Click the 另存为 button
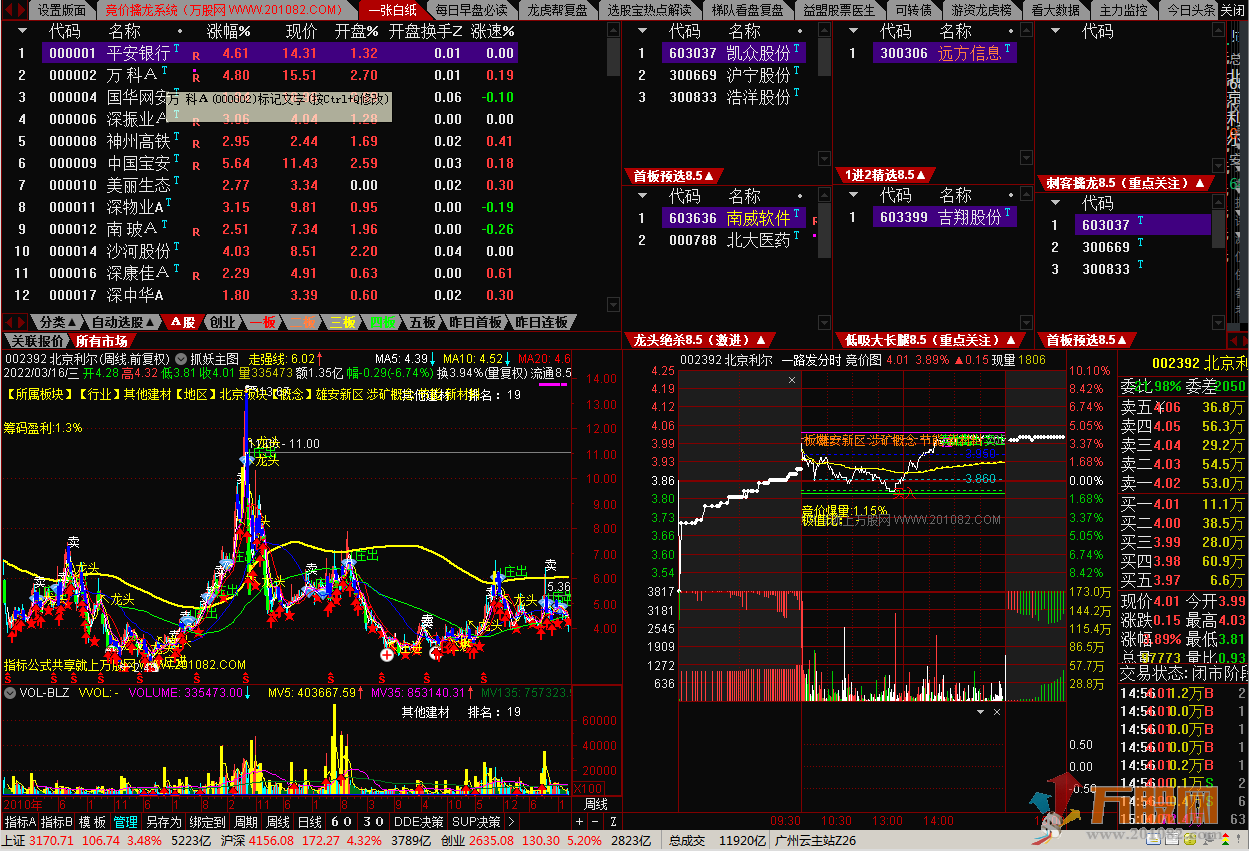This screenshot has height=851, width=1249. (163, 821)
